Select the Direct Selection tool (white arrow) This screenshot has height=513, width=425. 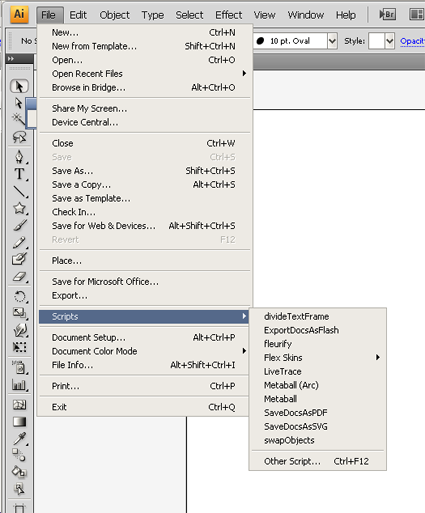point(19,103)
